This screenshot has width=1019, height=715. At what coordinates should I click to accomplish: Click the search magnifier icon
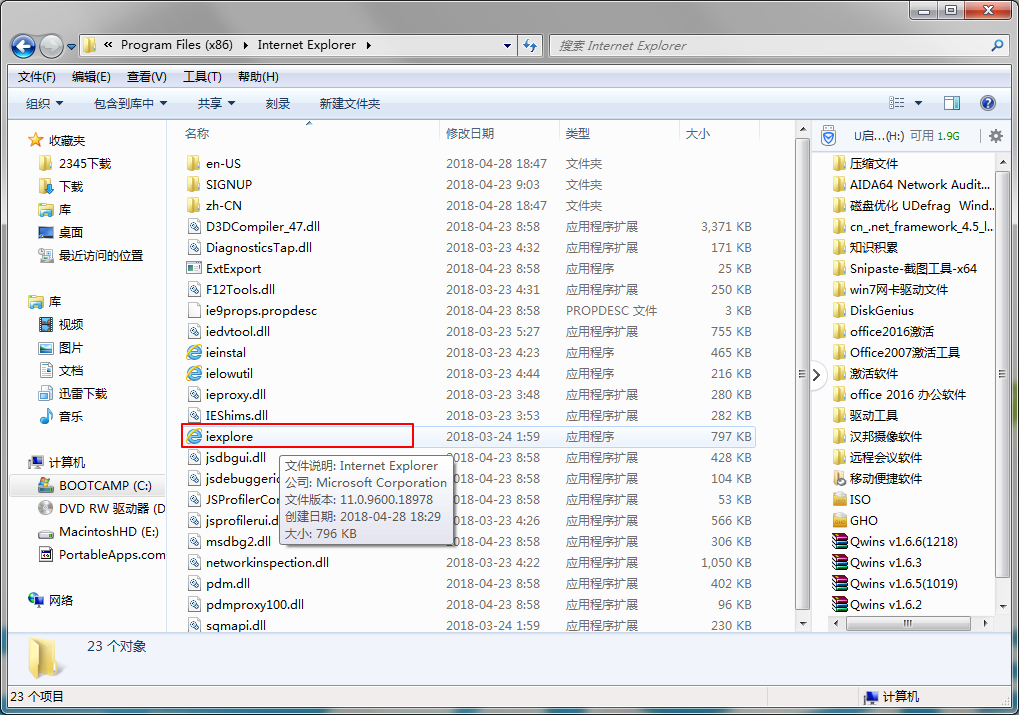(997, 46)
